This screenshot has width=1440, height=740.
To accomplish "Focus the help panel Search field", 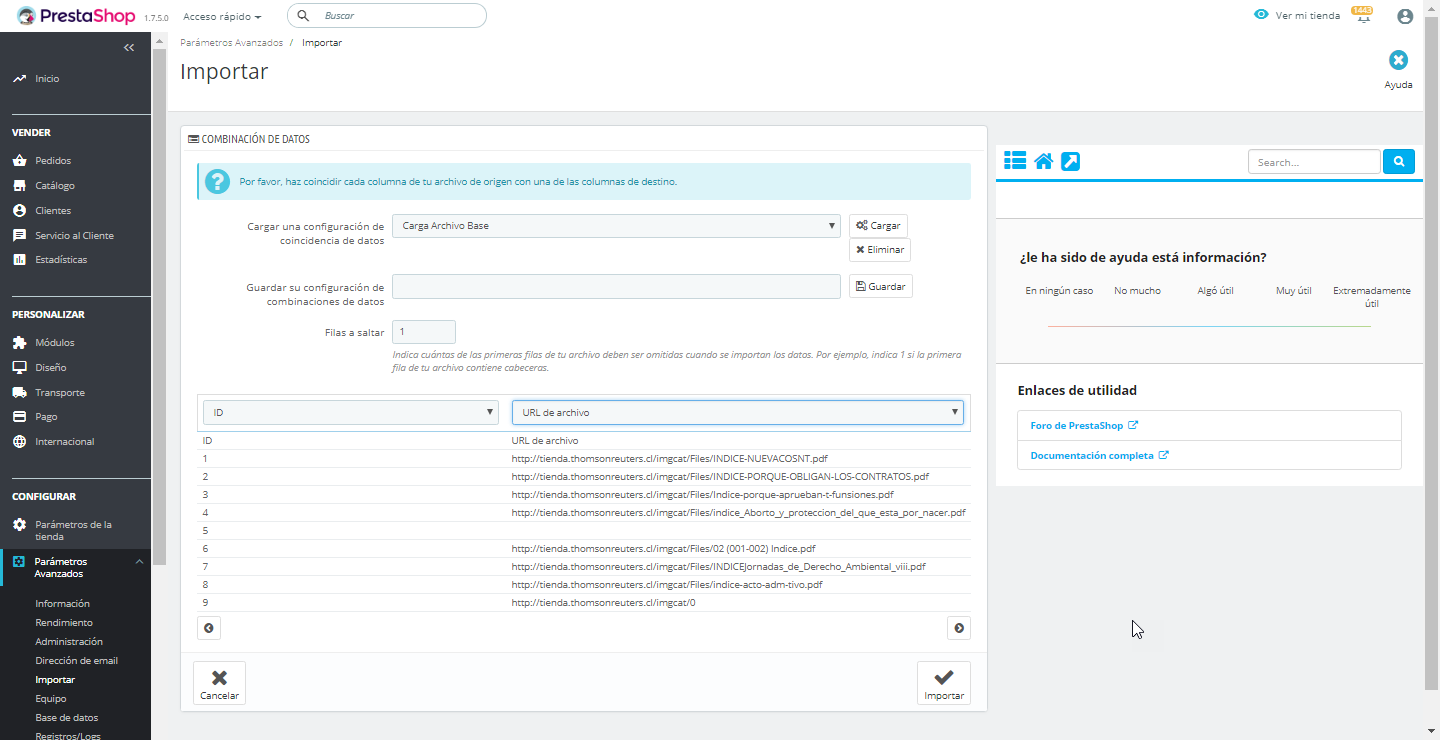I will tap(1314, 162).
